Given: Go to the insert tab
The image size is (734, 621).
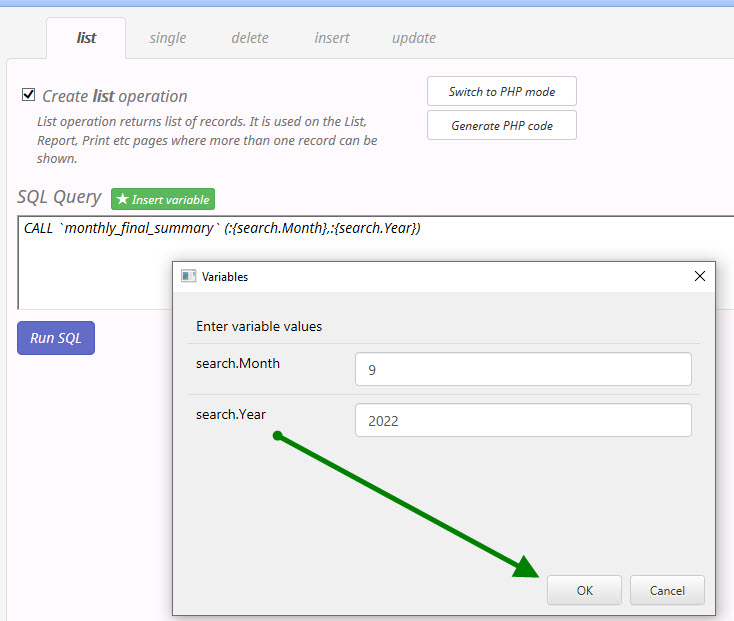Looking at the screenshot, I should (332, 38).
